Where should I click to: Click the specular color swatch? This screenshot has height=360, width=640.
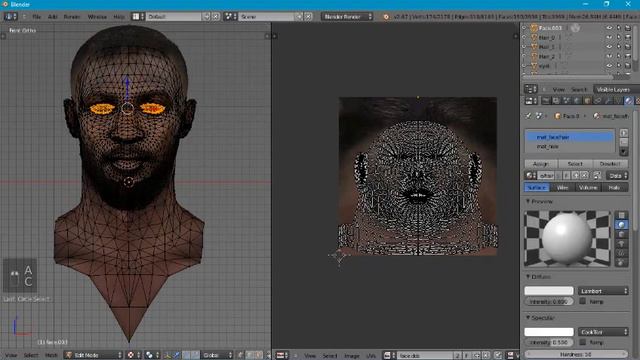point(549,331)
